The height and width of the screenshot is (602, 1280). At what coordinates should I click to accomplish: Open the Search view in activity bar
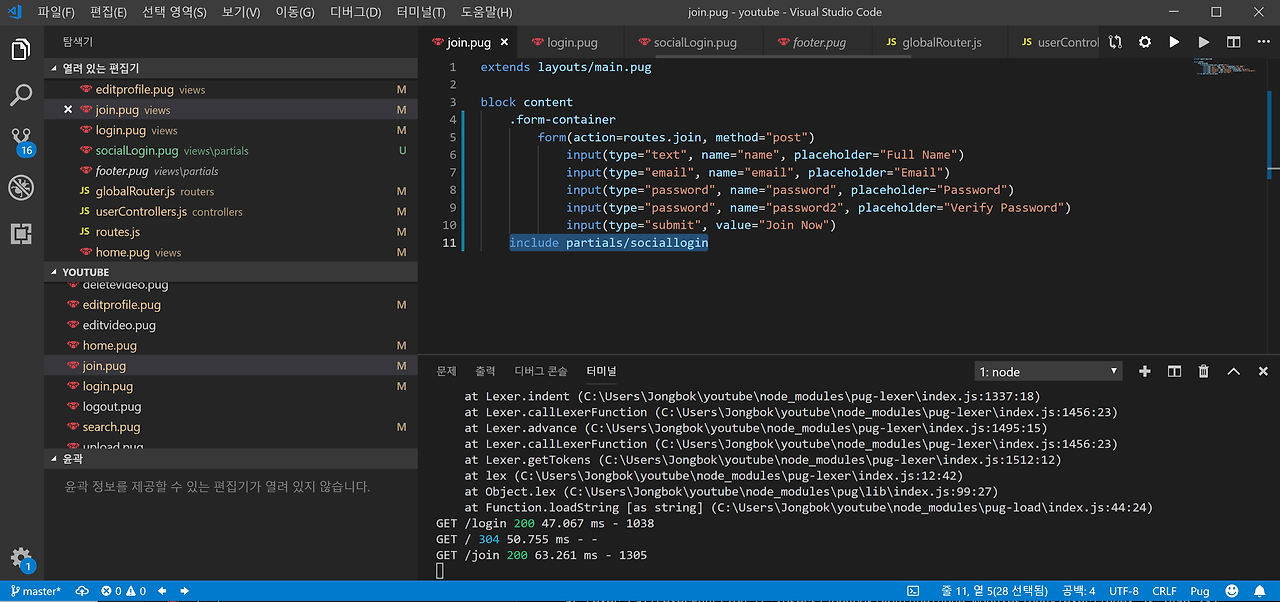click(x=21, y=95)
